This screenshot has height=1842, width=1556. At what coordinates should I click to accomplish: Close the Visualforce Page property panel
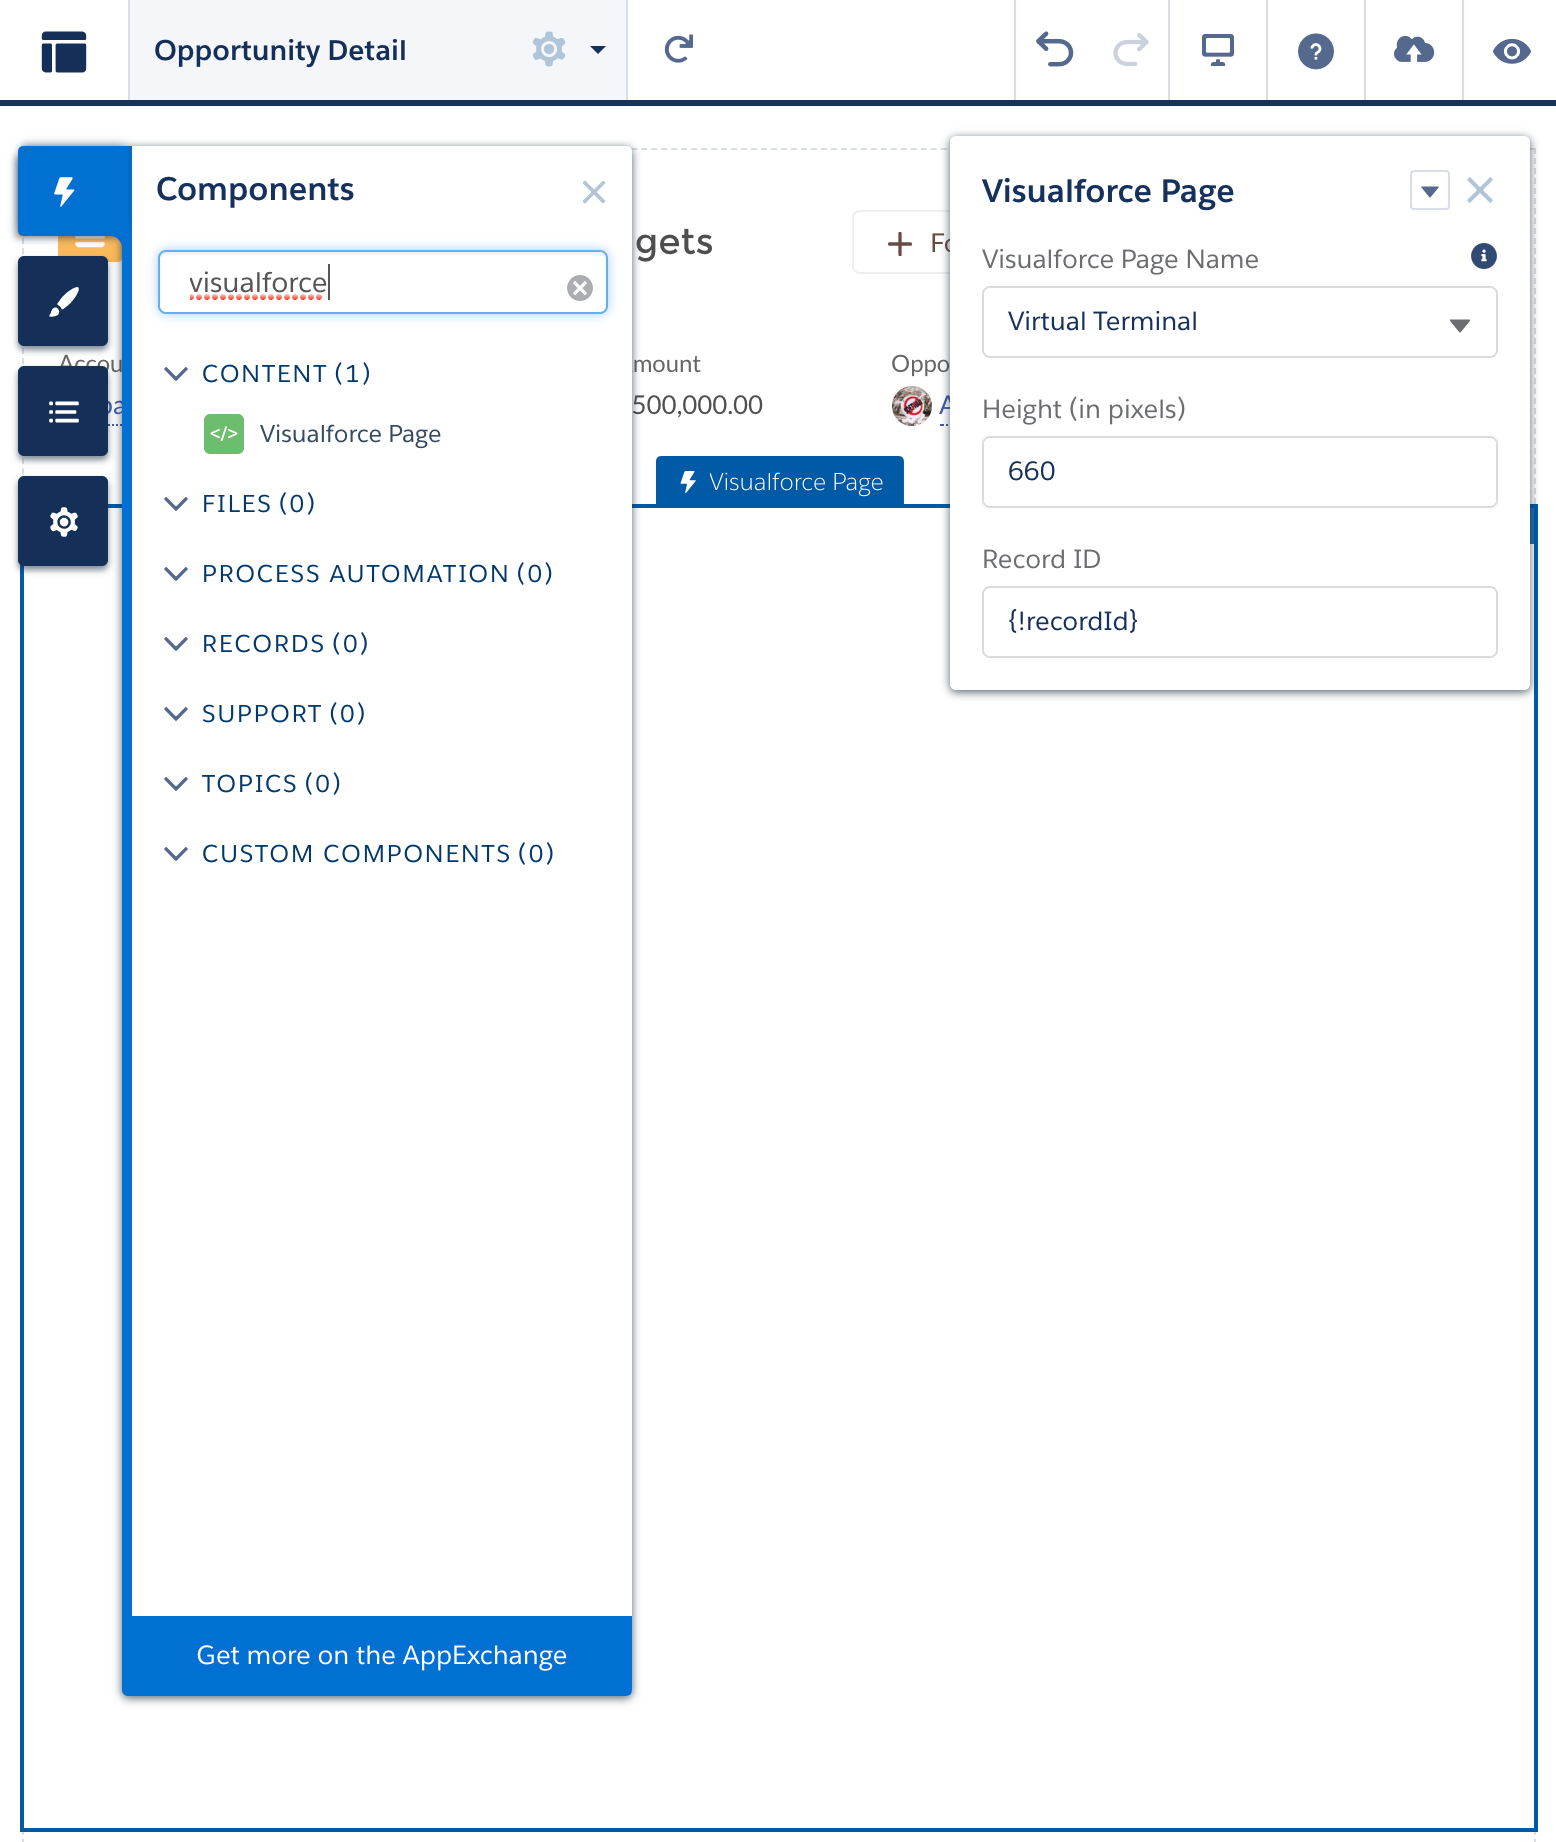(1480, 190)
